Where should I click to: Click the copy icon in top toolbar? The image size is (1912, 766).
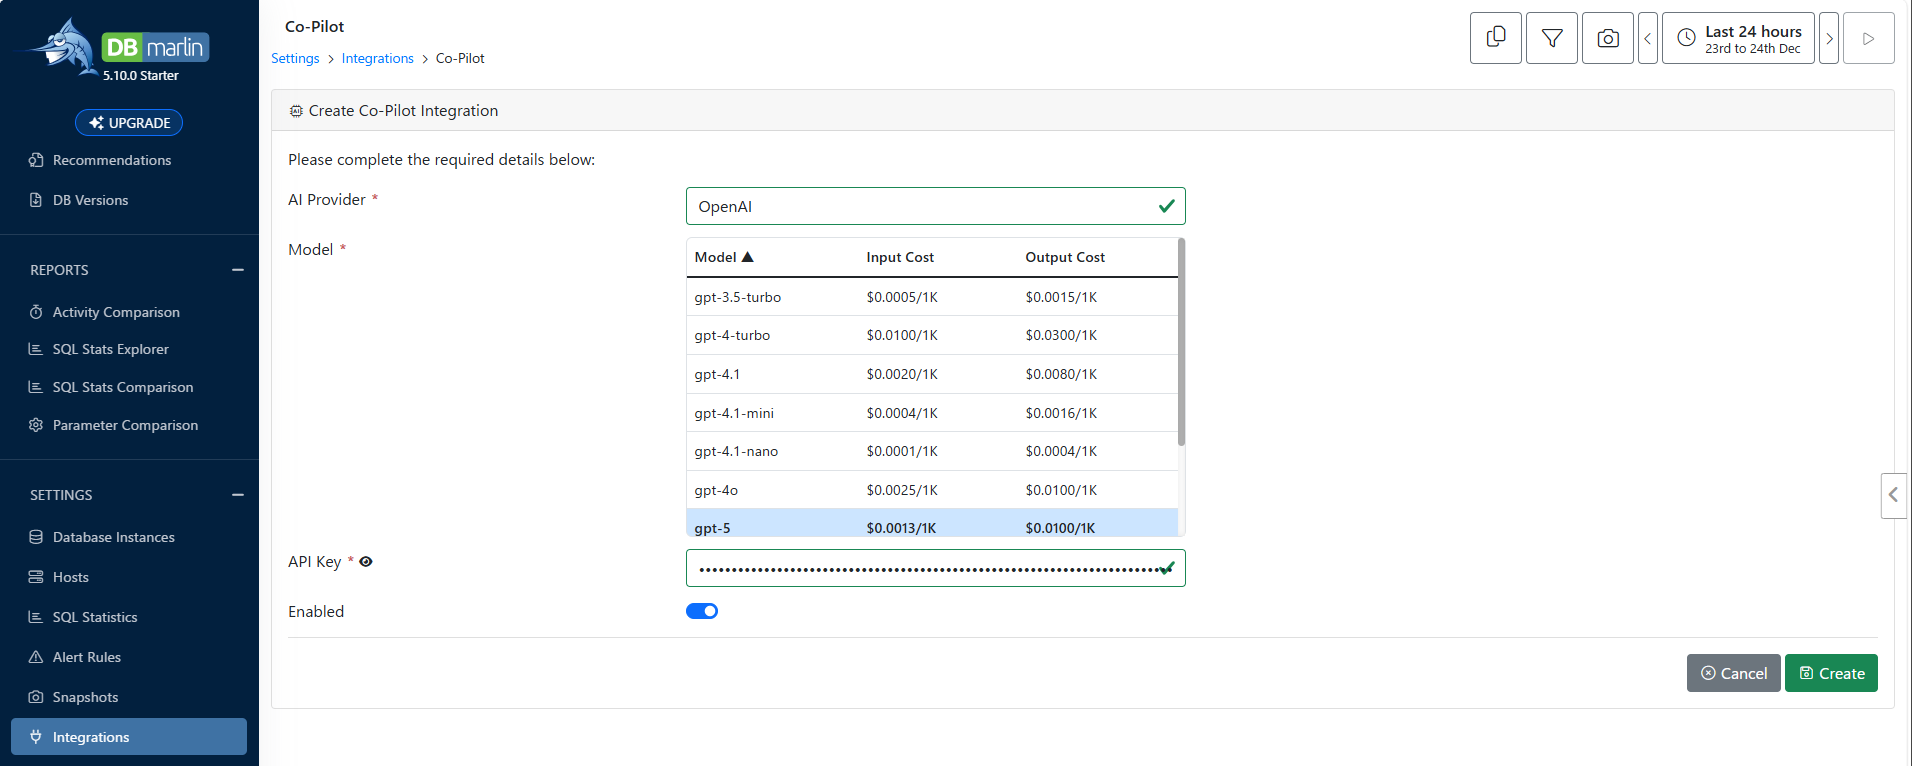1496,38
